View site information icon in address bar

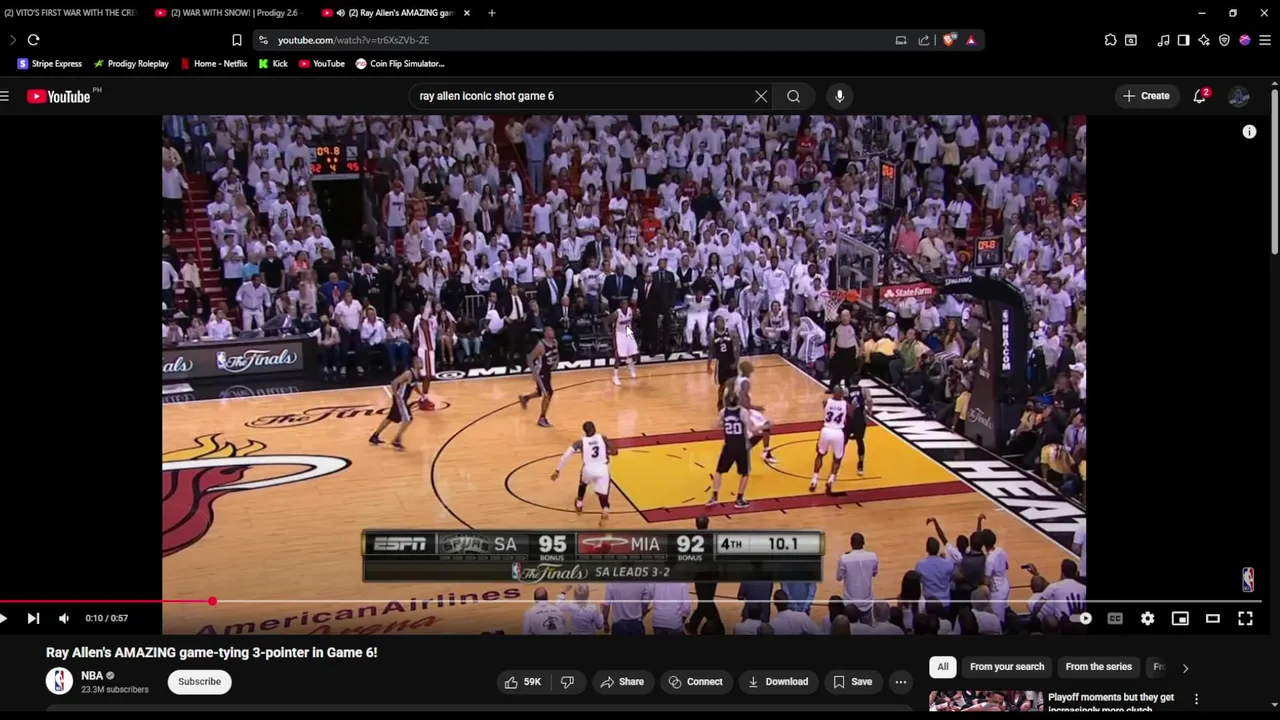[263, 40]
